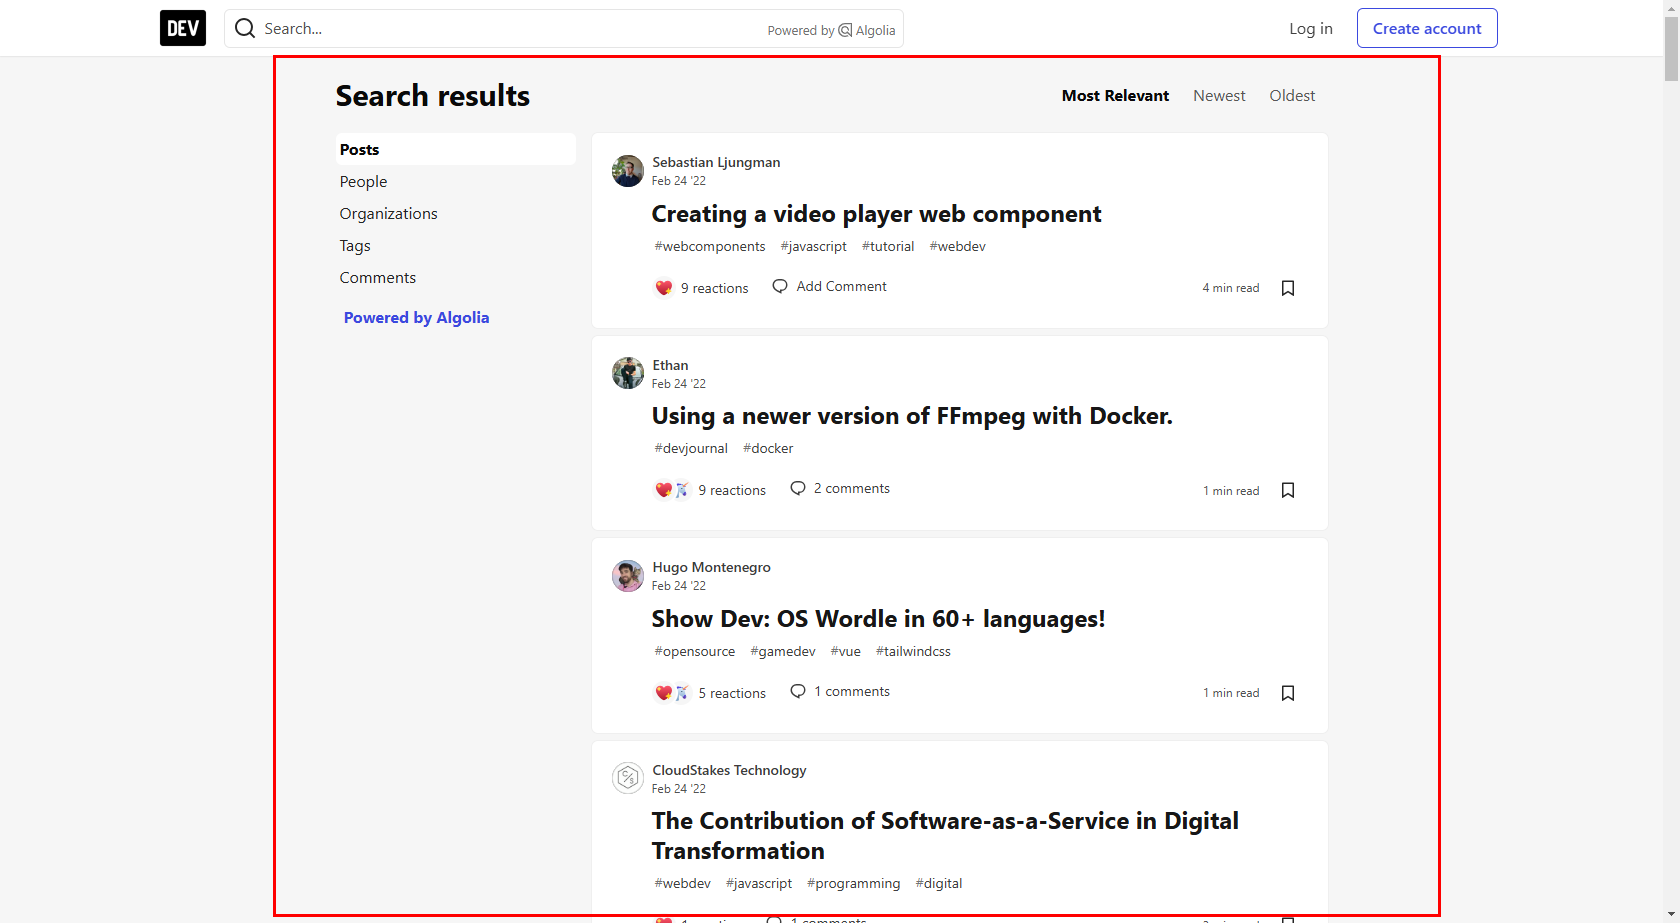
Task: Click the DEV logo icon
Action: coord(182,28)
